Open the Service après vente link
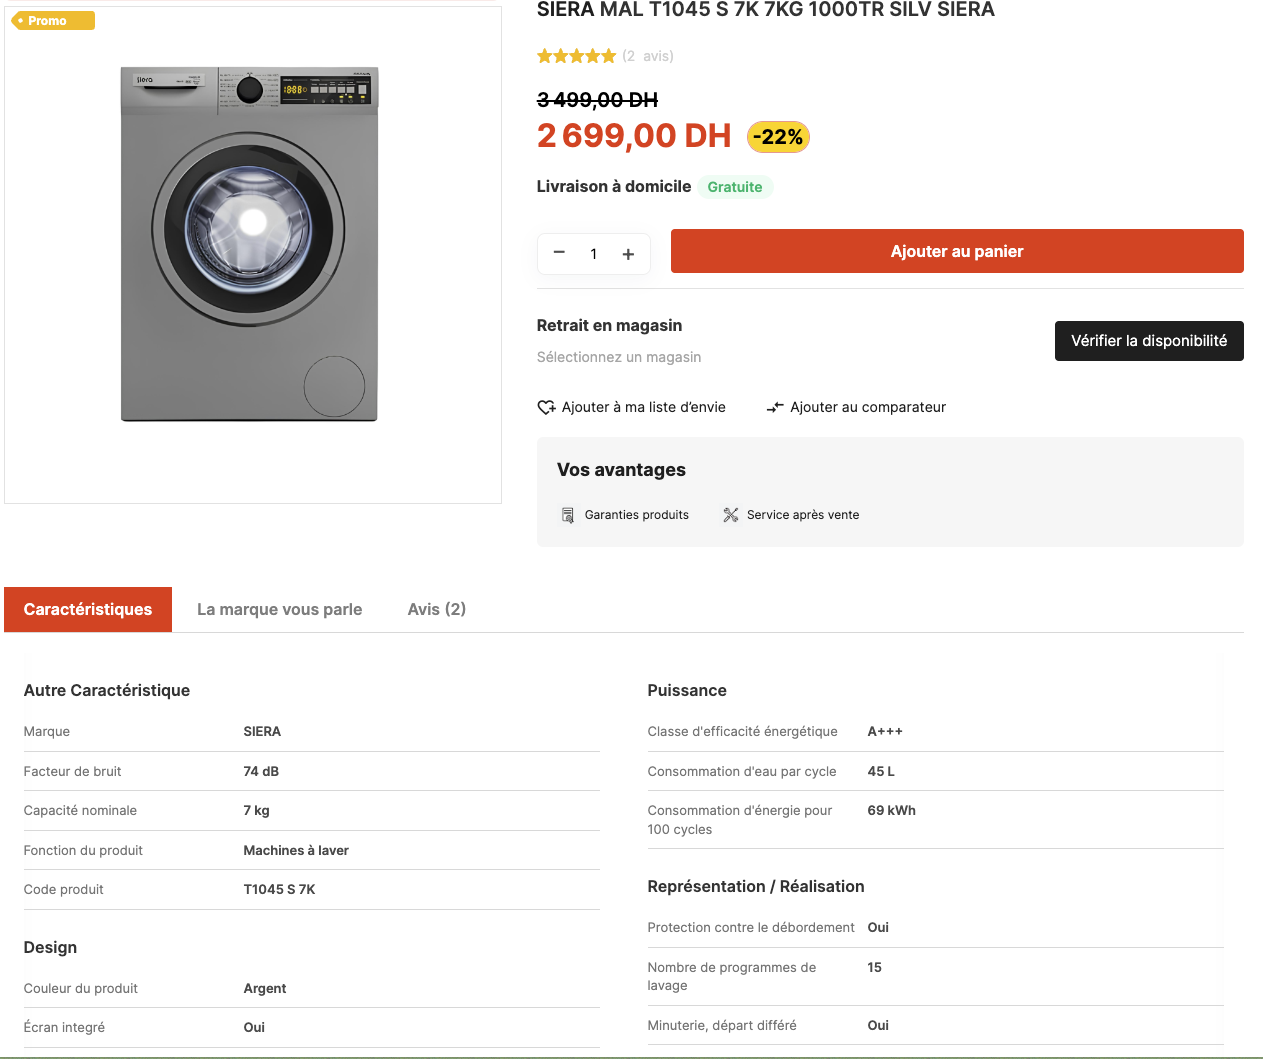Screen dimensions: 1263x1059 tap(803, 515)
